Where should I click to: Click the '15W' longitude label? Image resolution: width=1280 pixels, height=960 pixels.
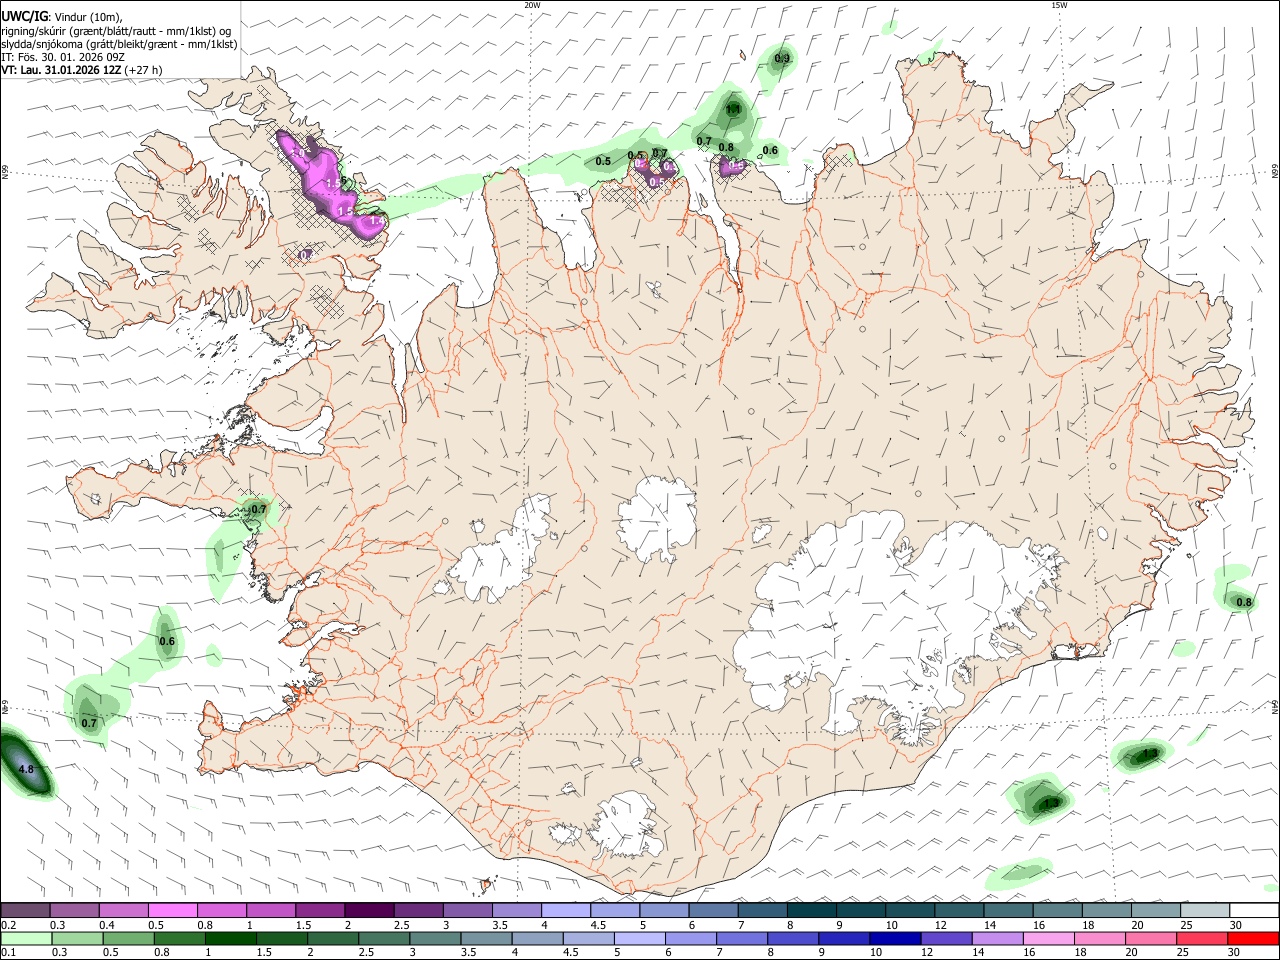click(x=1060, y=5)
